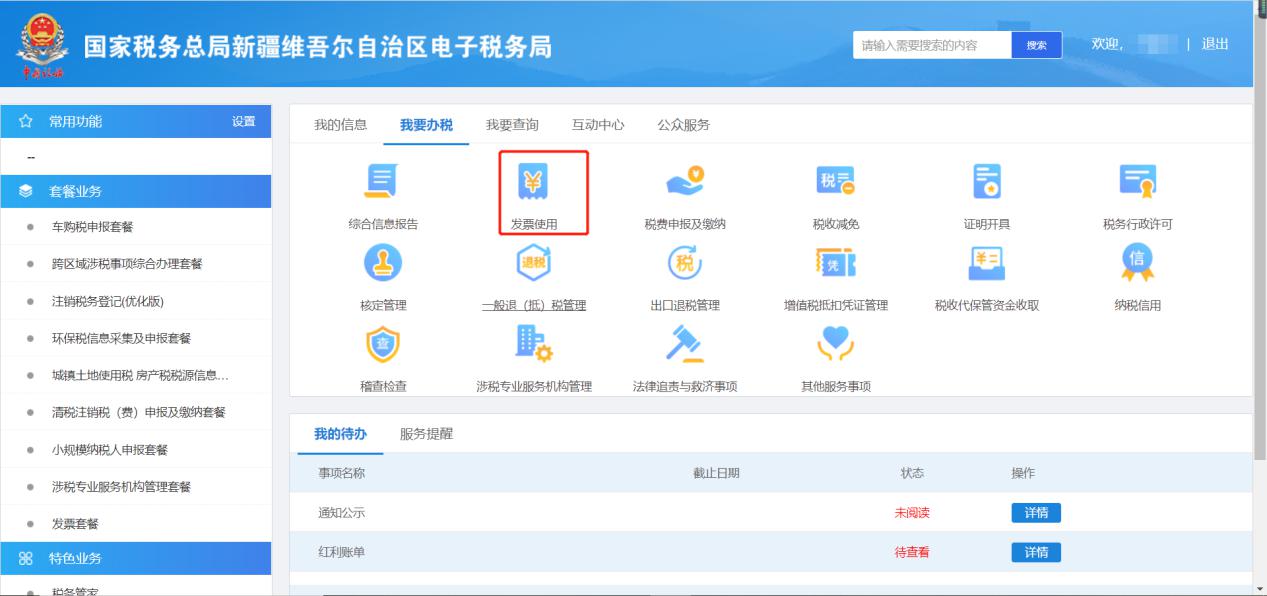Expand the 特色业务 section header
The image size is (1267, 596).
click(x=136, y=558)
